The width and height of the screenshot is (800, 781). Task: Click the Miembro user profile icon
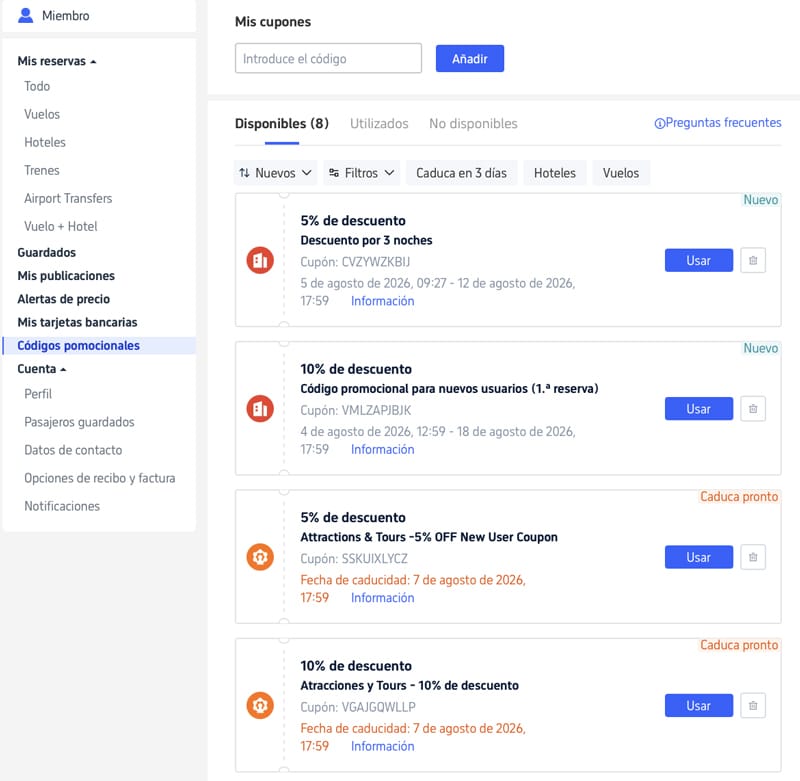coord(26,15)
